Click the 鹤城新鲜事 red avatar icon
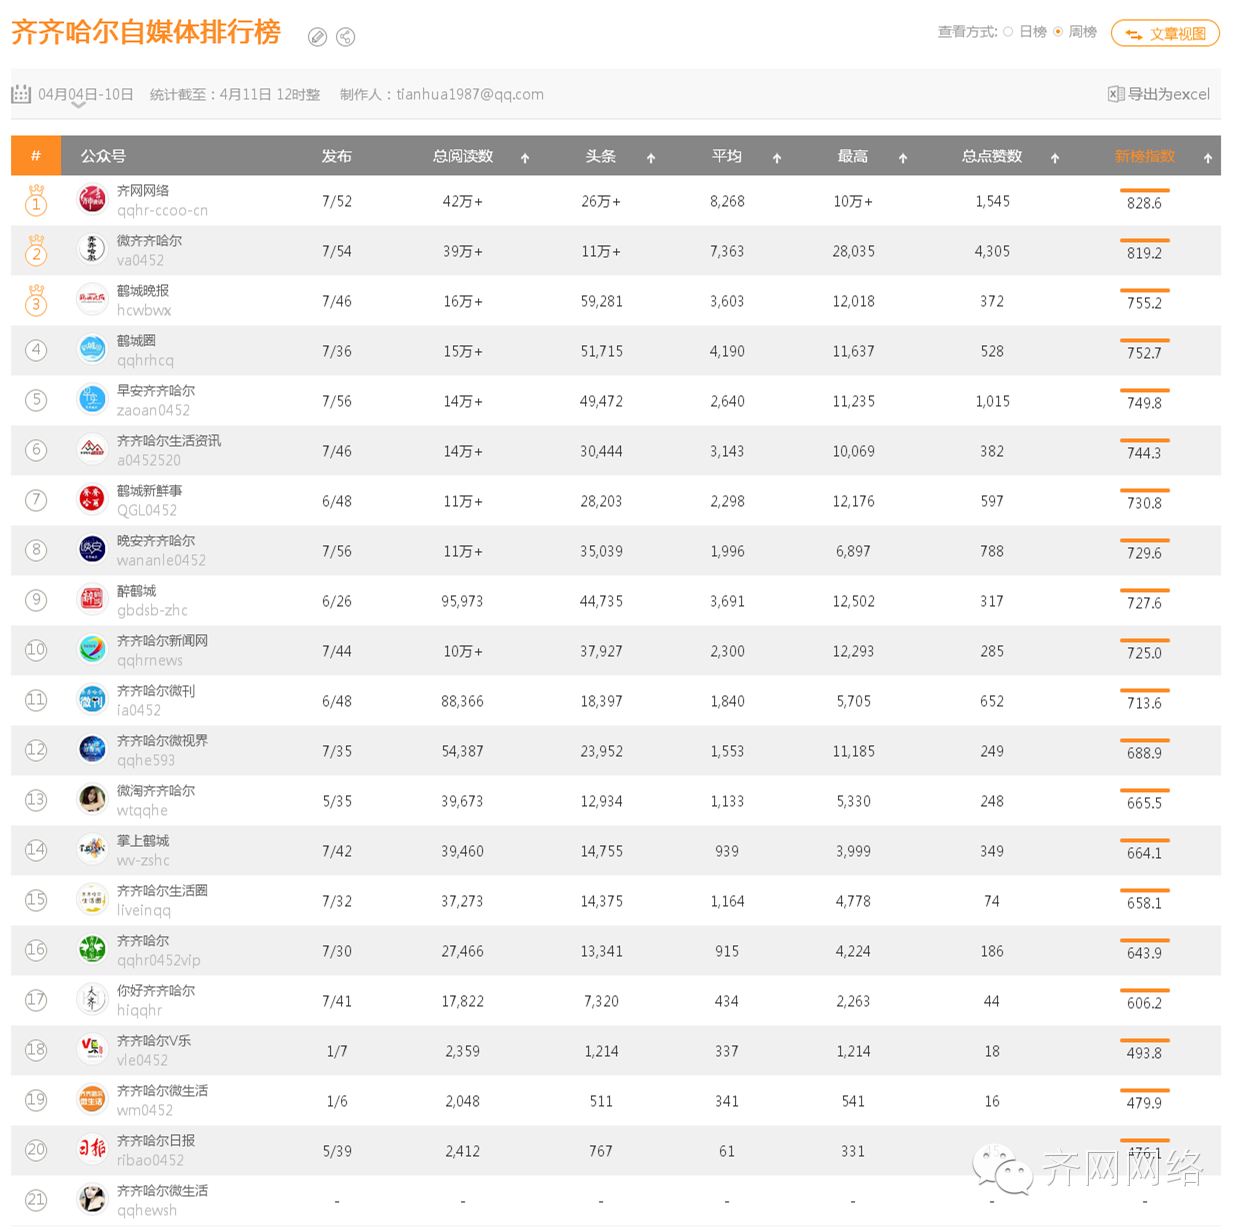The width and height of the screenshot is (1243, 1232). tap(92, 500)
